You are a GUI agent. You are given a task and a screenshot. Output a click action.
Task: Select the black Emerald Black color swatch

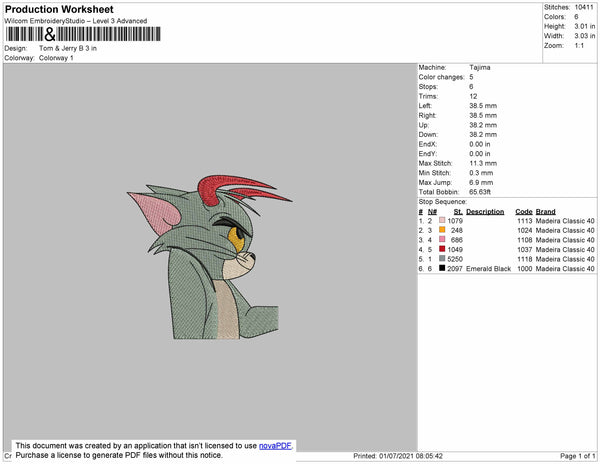pos(442,268)
